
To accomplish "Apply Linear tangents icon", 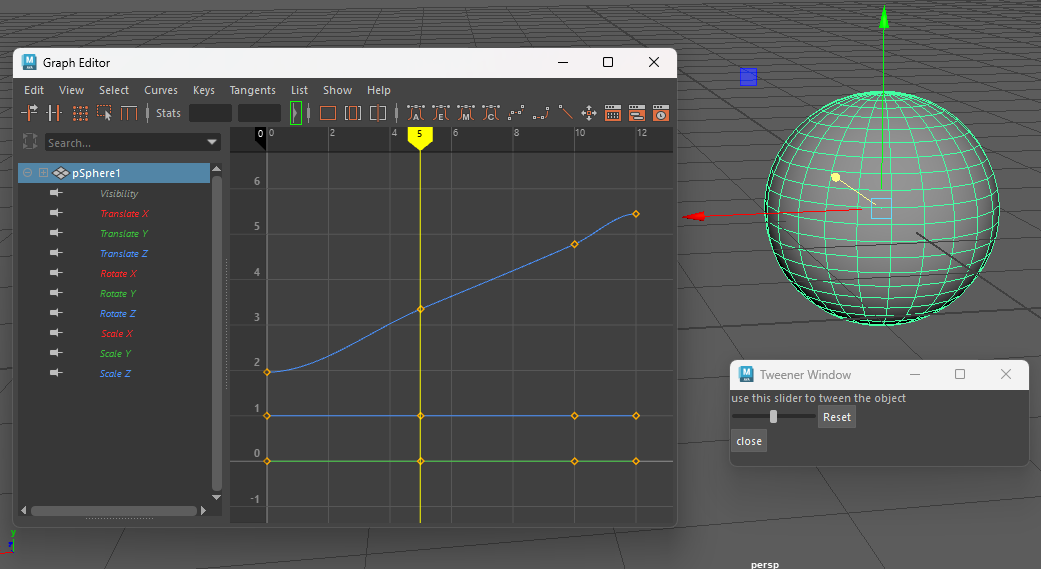I will (565, 113).
